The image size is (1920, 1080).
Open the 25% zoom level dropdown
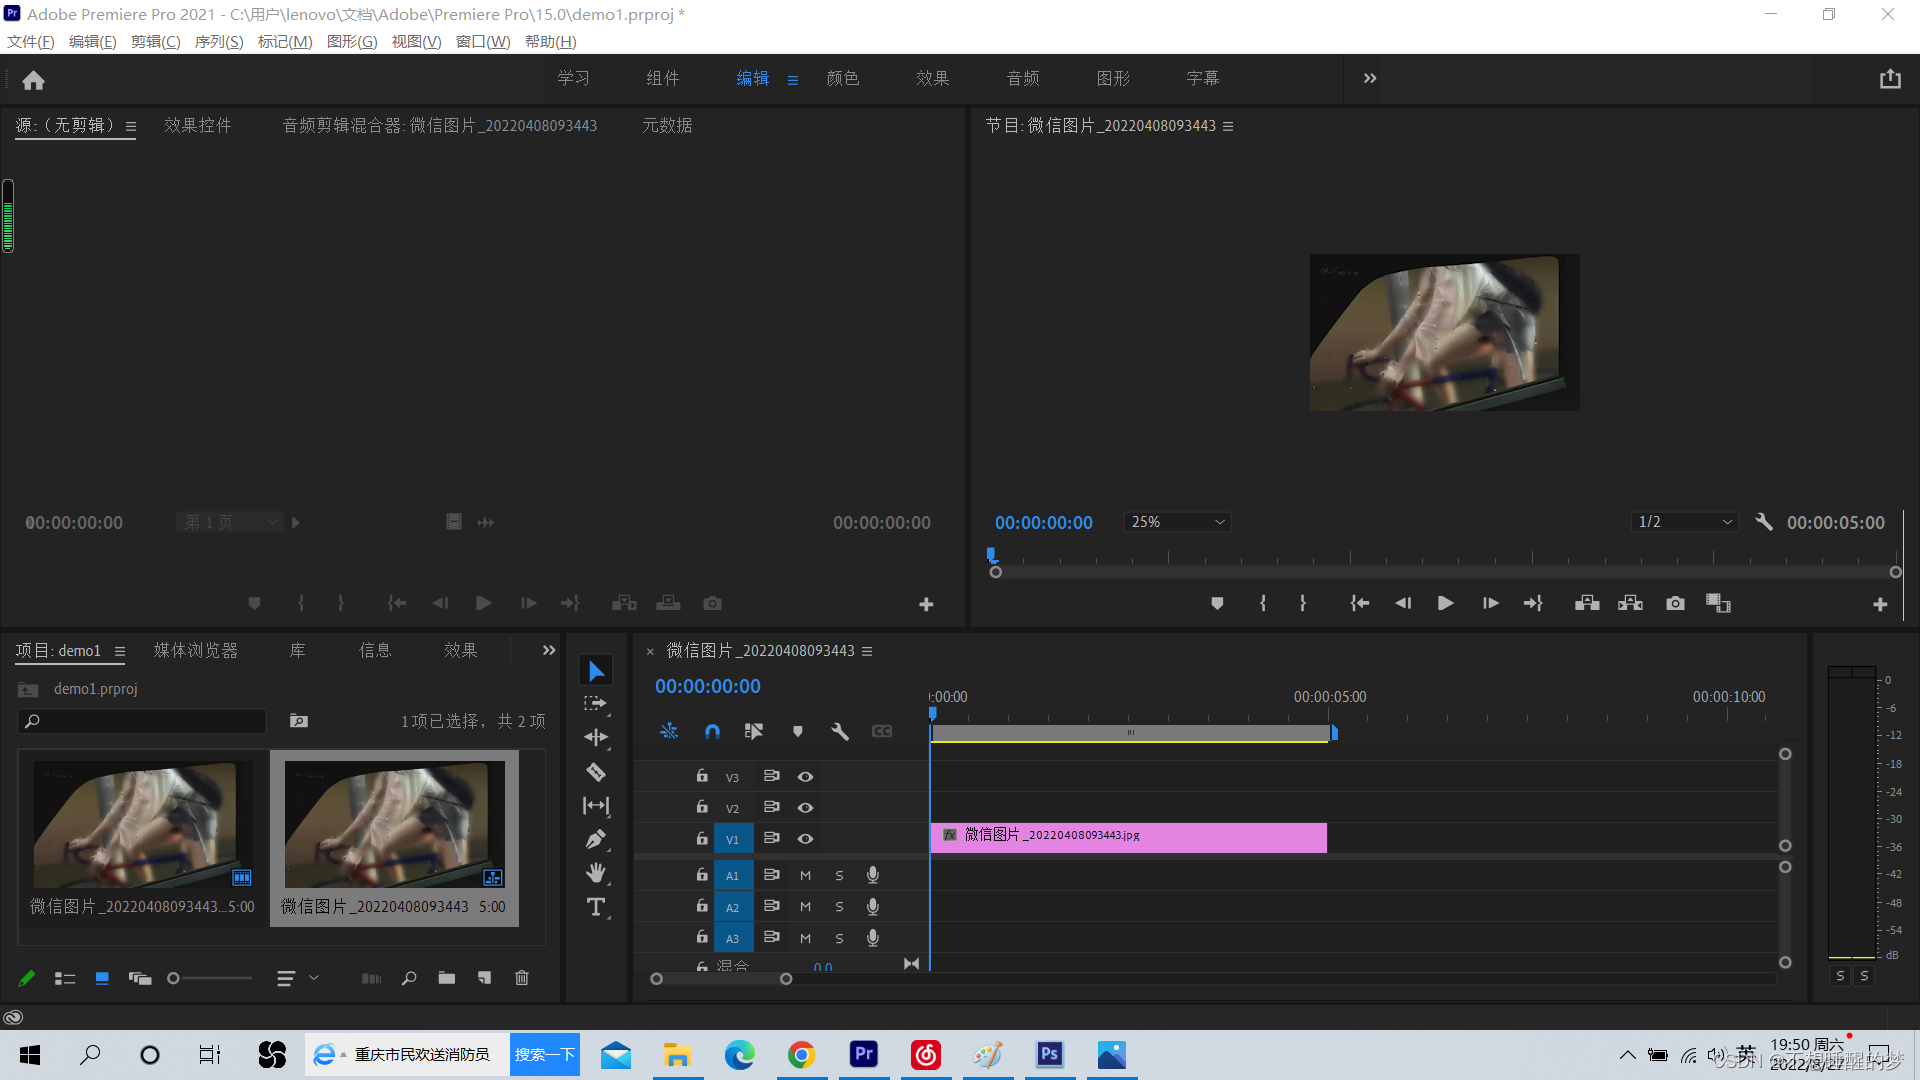pos(1177,522)
